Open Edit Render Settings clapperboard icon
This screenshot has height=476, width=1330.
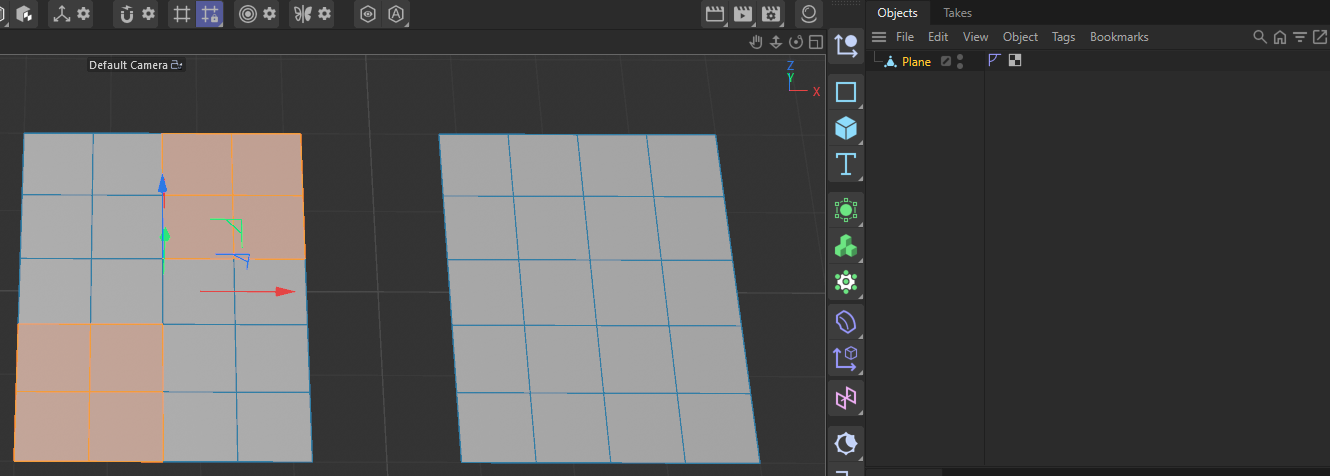pyautogui.click(x=770, y=14)
